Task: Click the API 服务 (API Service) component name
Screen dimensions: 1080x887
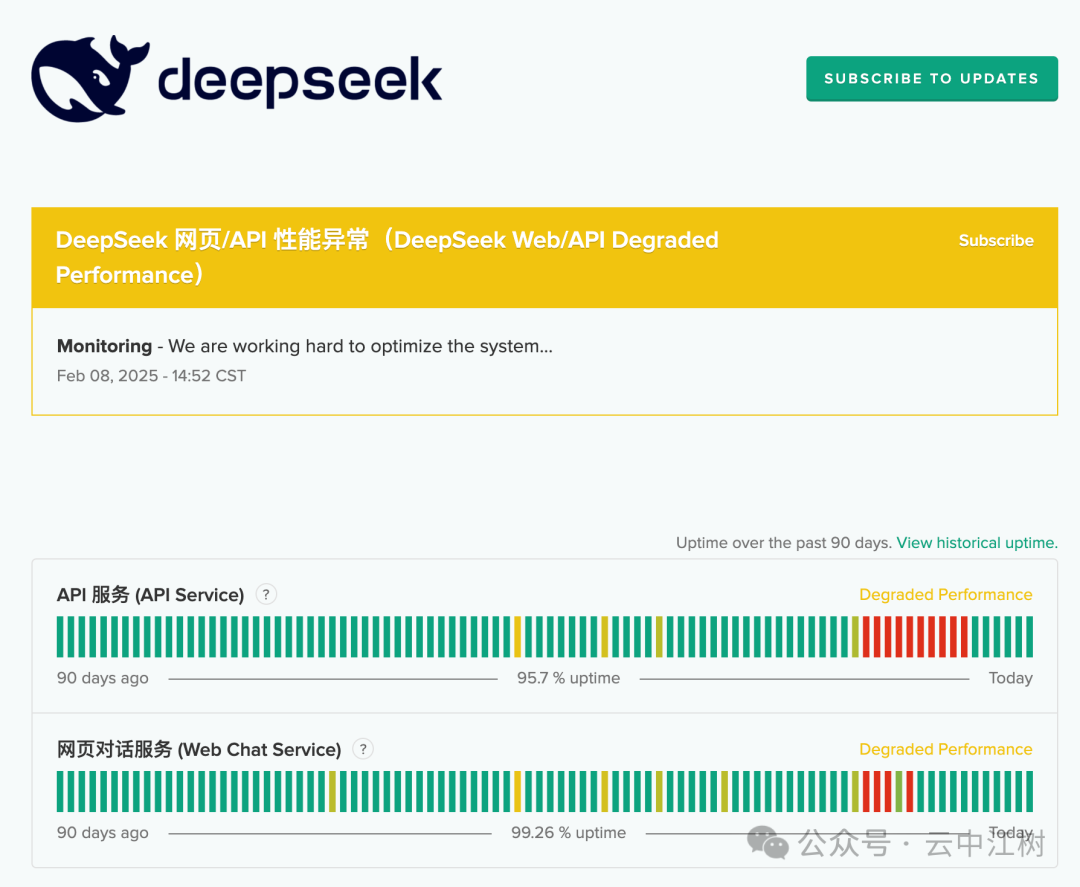Action: click(150, 594)
